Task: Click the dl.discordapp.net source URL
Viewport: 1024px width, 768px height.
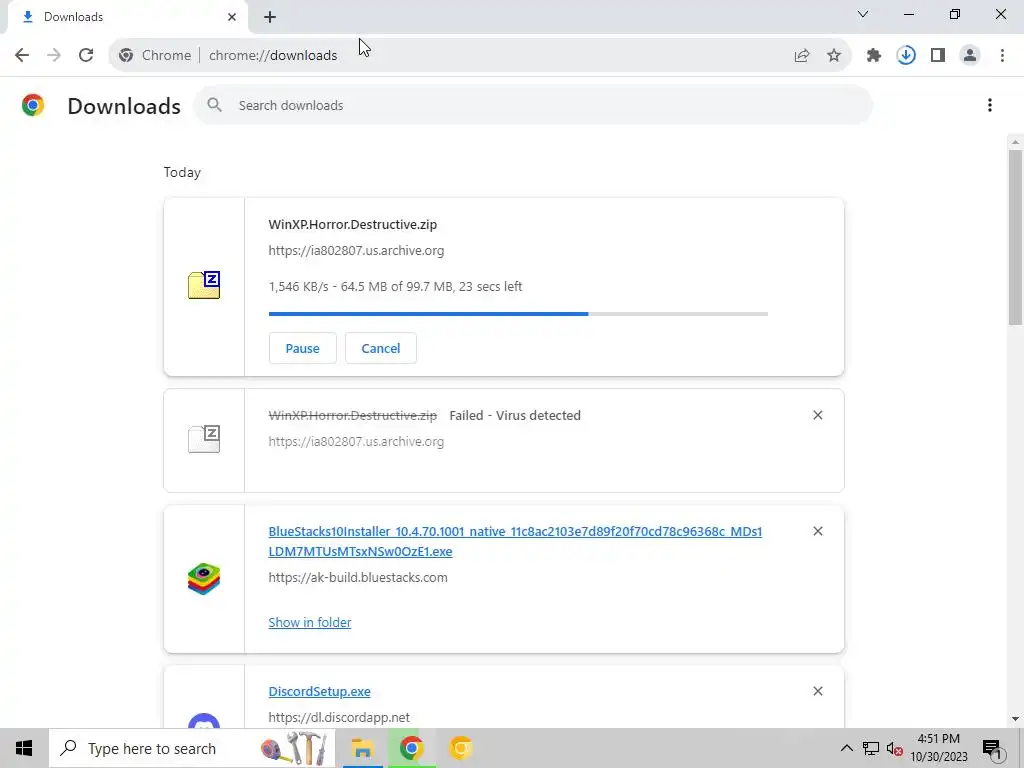Action: click(x=339, y=717)
